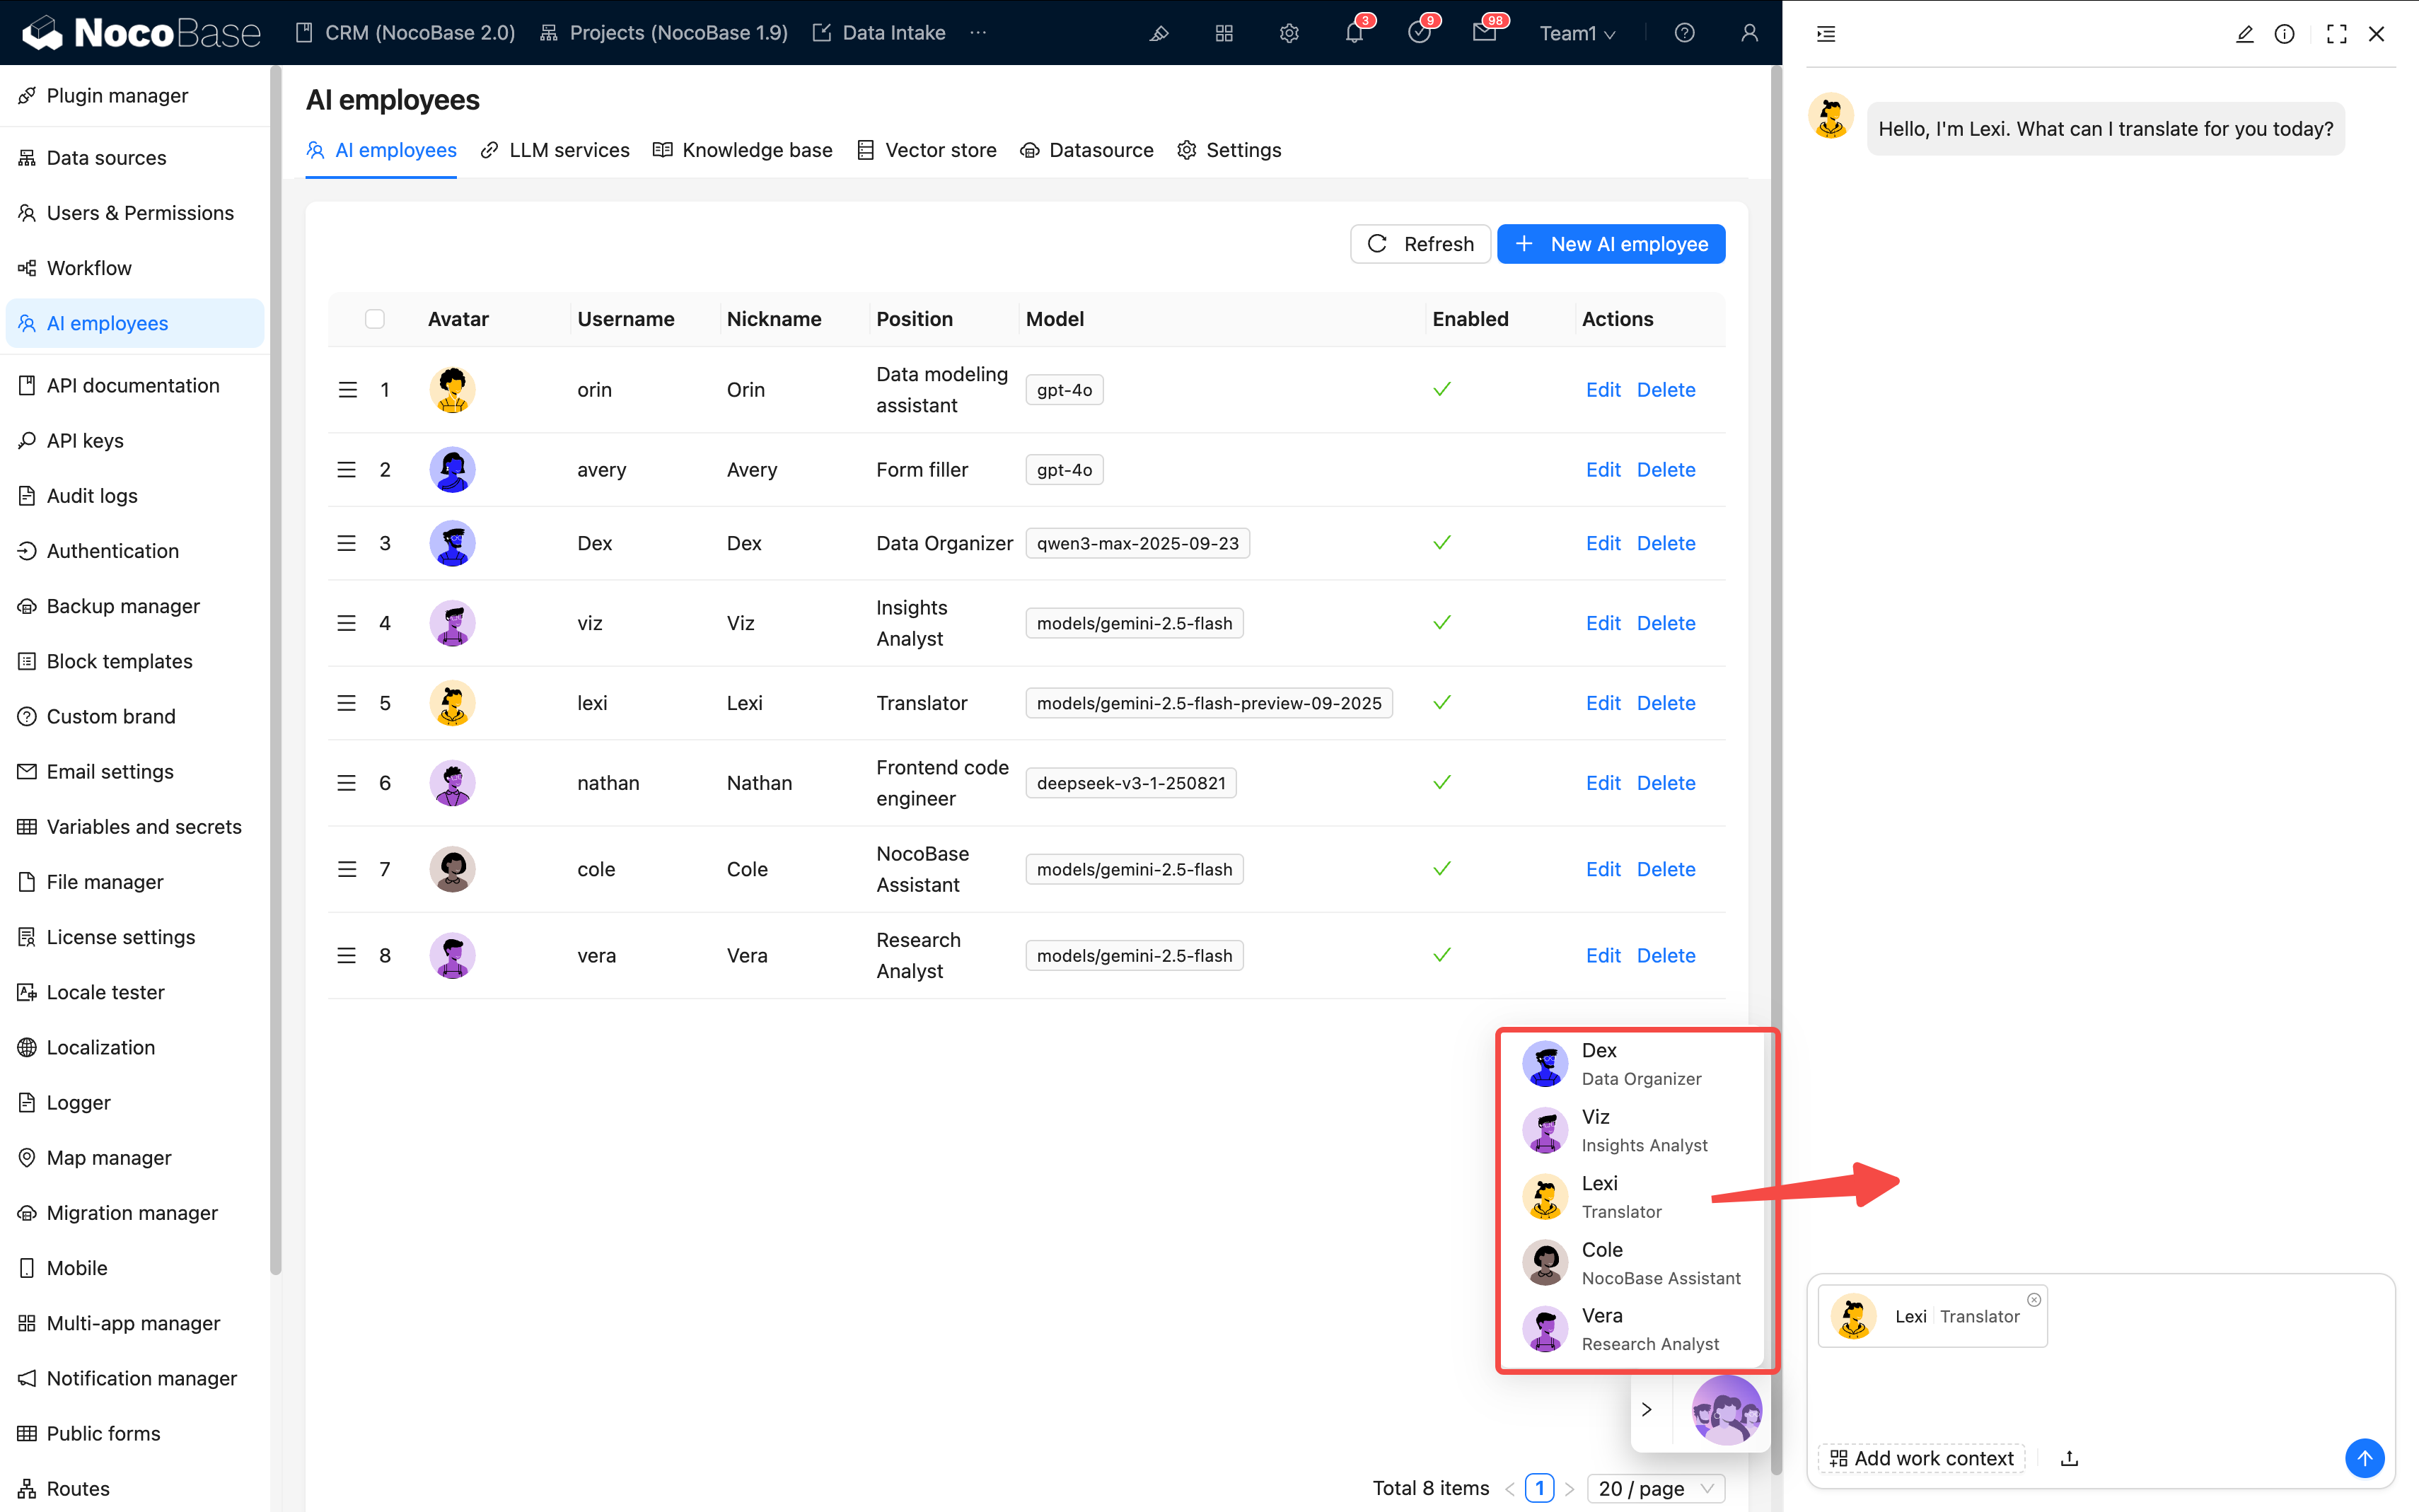Click the New AI employee button
This screenshot has height=1512, width=2419.
coord(1610,244)
